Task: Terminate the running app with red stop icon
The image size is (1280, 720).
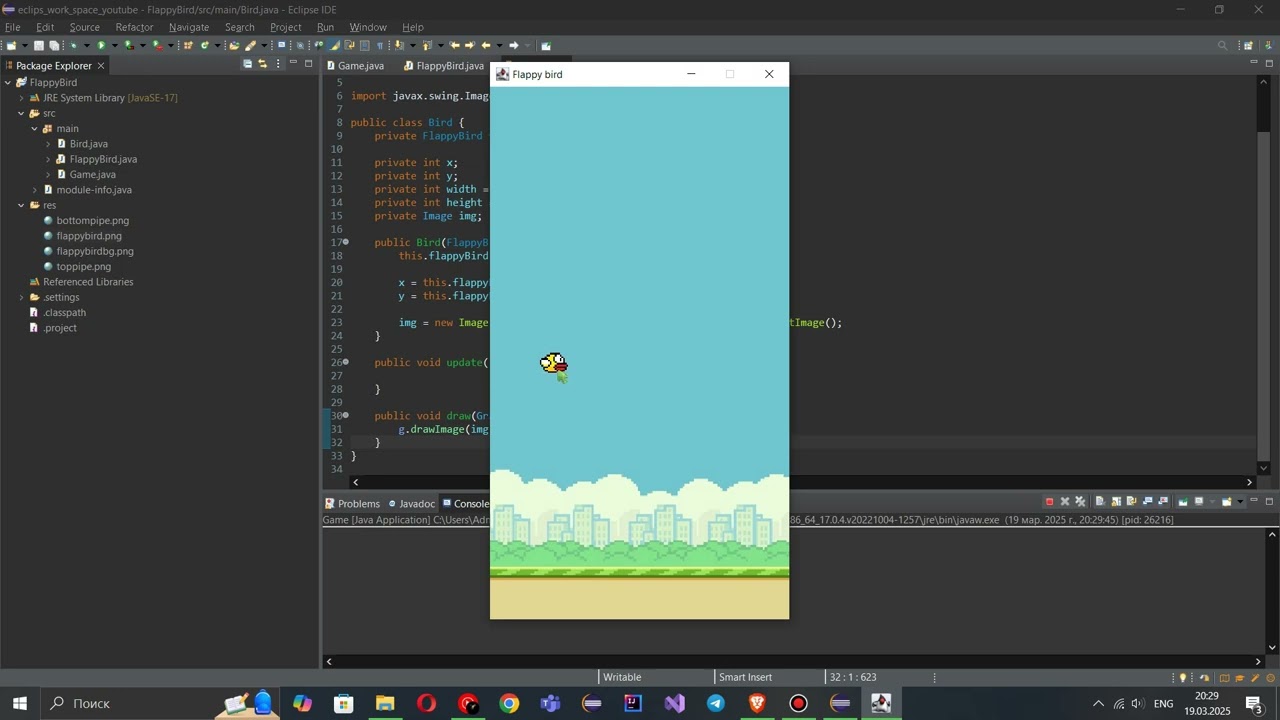Action: click(1049, 501)
